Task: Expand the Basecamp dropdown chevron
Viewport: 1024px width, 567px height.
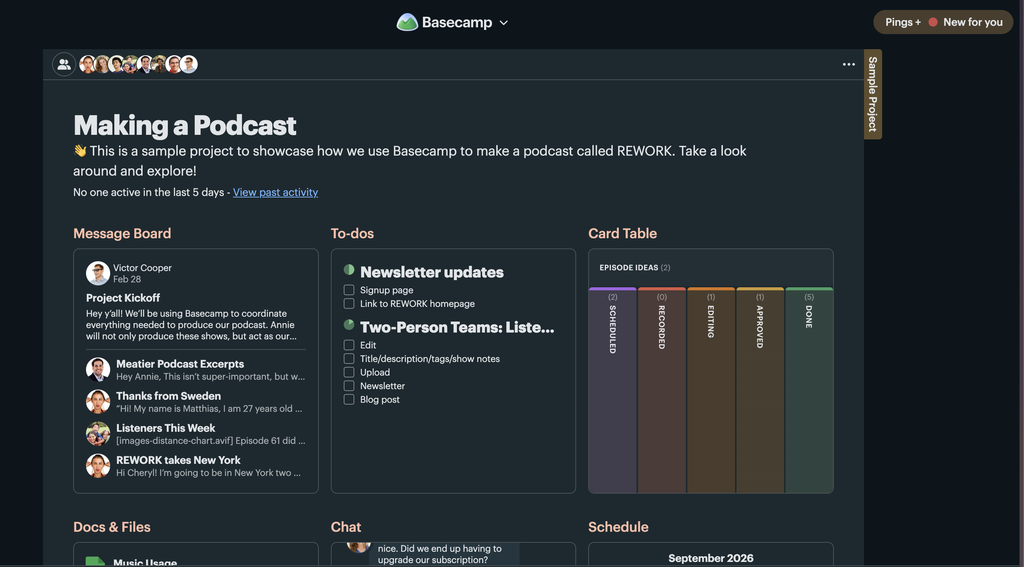Action: (504, 23)
